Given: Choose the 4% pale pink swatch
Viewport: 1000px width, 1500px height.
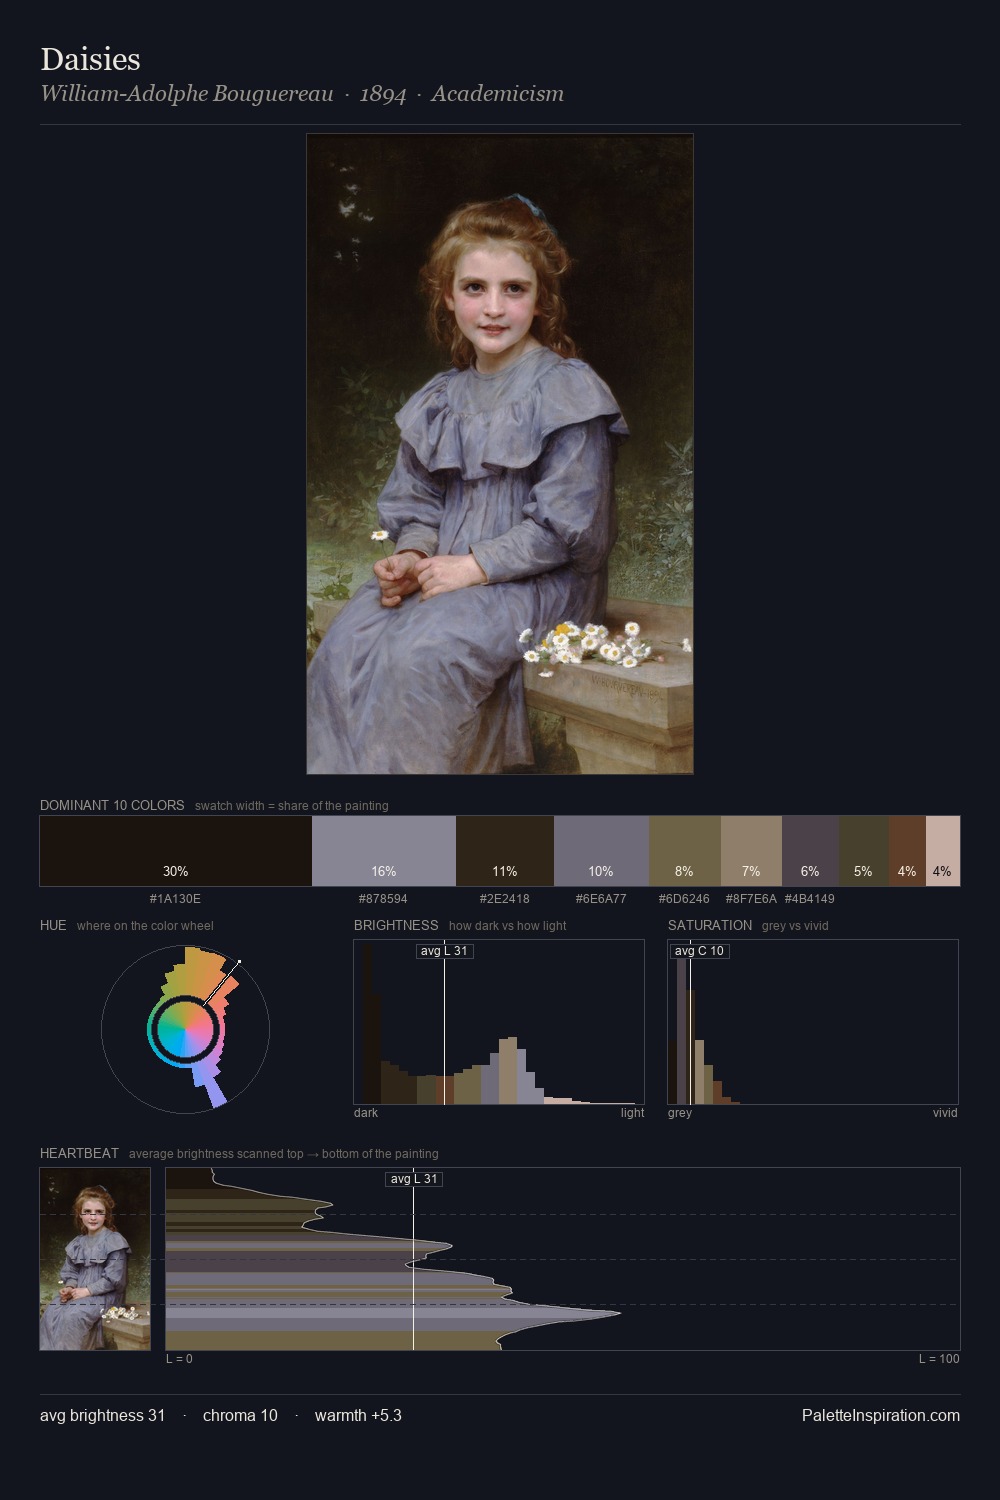Looking at the screenshot, I should coord(943,851).
